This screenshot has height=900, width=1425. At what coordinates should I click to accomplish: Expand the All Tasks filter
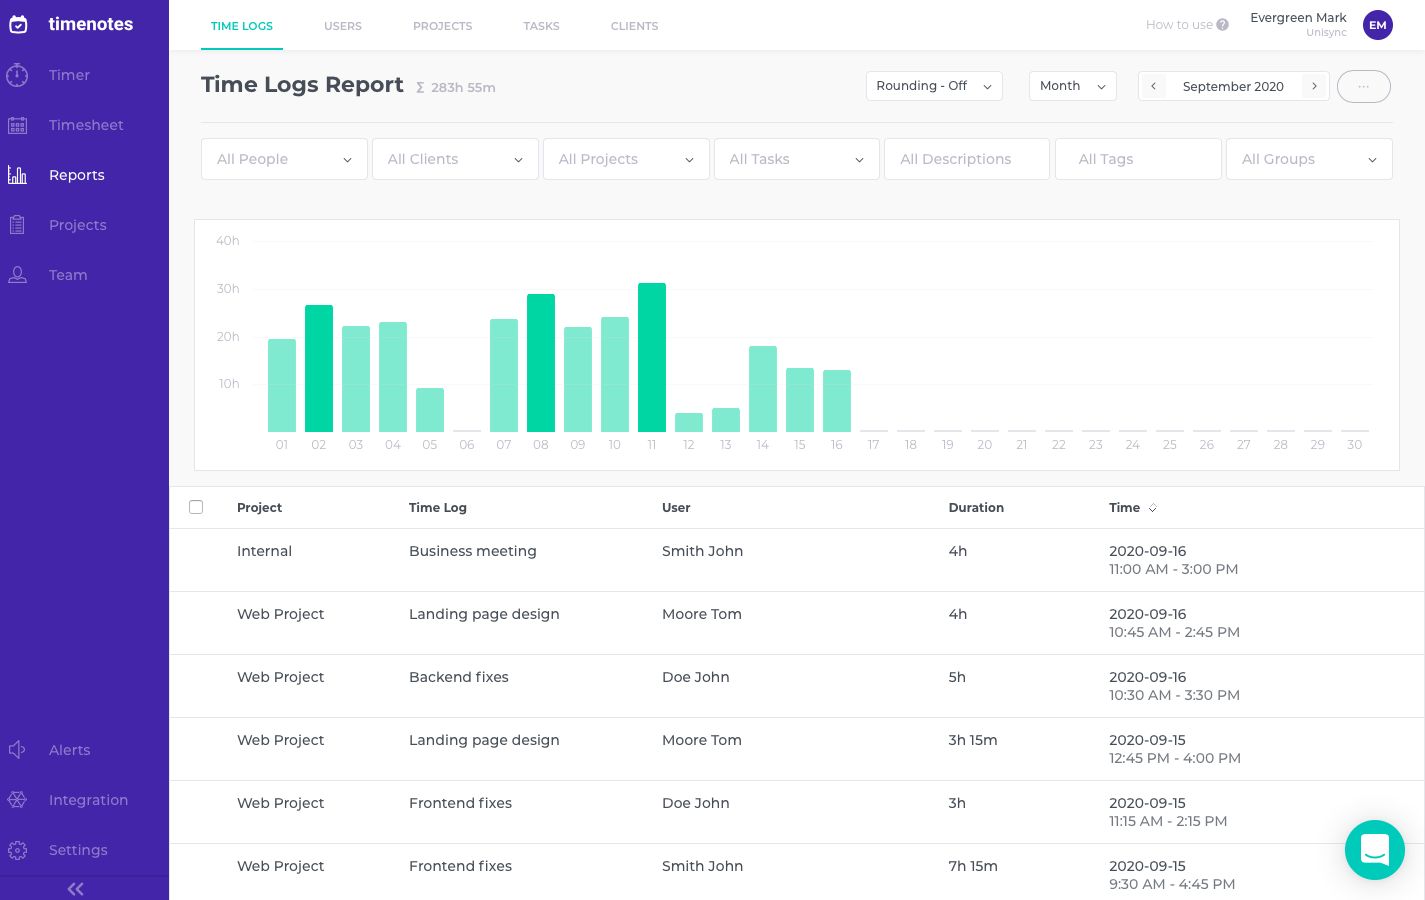coord(797,159)
